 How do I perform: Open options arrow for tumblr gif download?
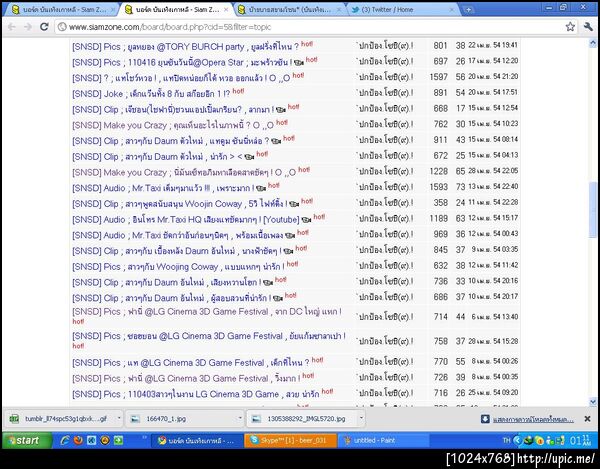pos(119,419)
